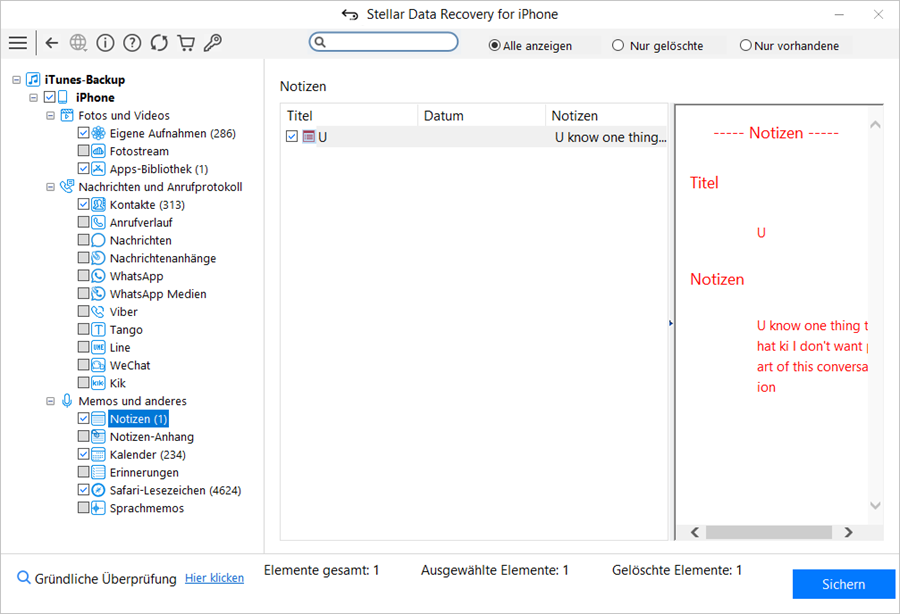Click the Eigene Aufnahmen icon
The image size is (900, 614).
click(x=99, y=133)
